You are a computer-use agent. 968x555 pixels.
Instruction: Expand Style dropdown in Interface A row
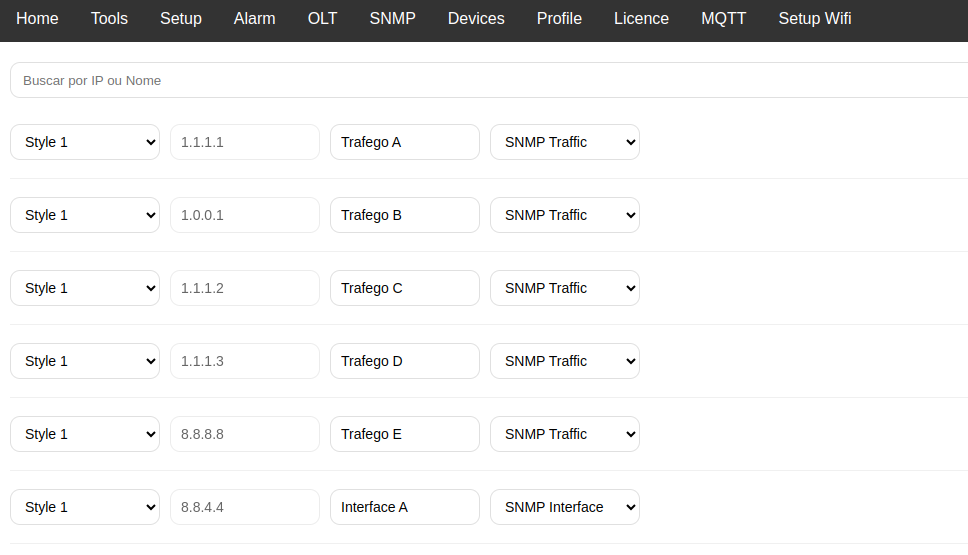pyautogui.click(x=85, y=507)
